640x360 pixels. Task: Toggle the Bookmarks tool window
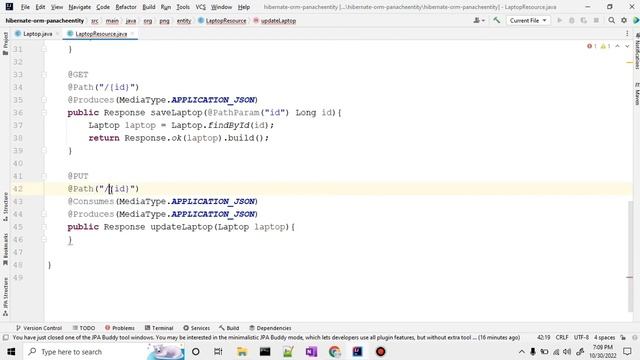(x=5, y=249)
